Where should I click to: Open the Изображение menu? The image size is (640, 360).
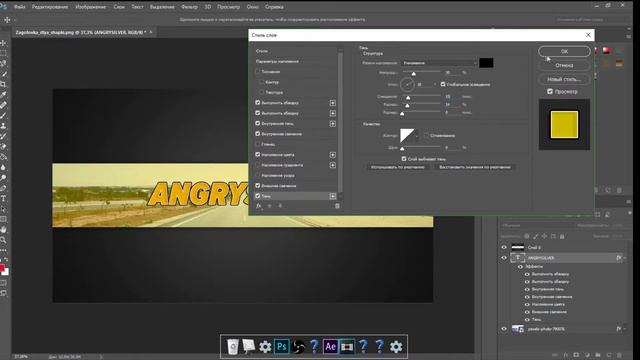click(x=91, y=7)
